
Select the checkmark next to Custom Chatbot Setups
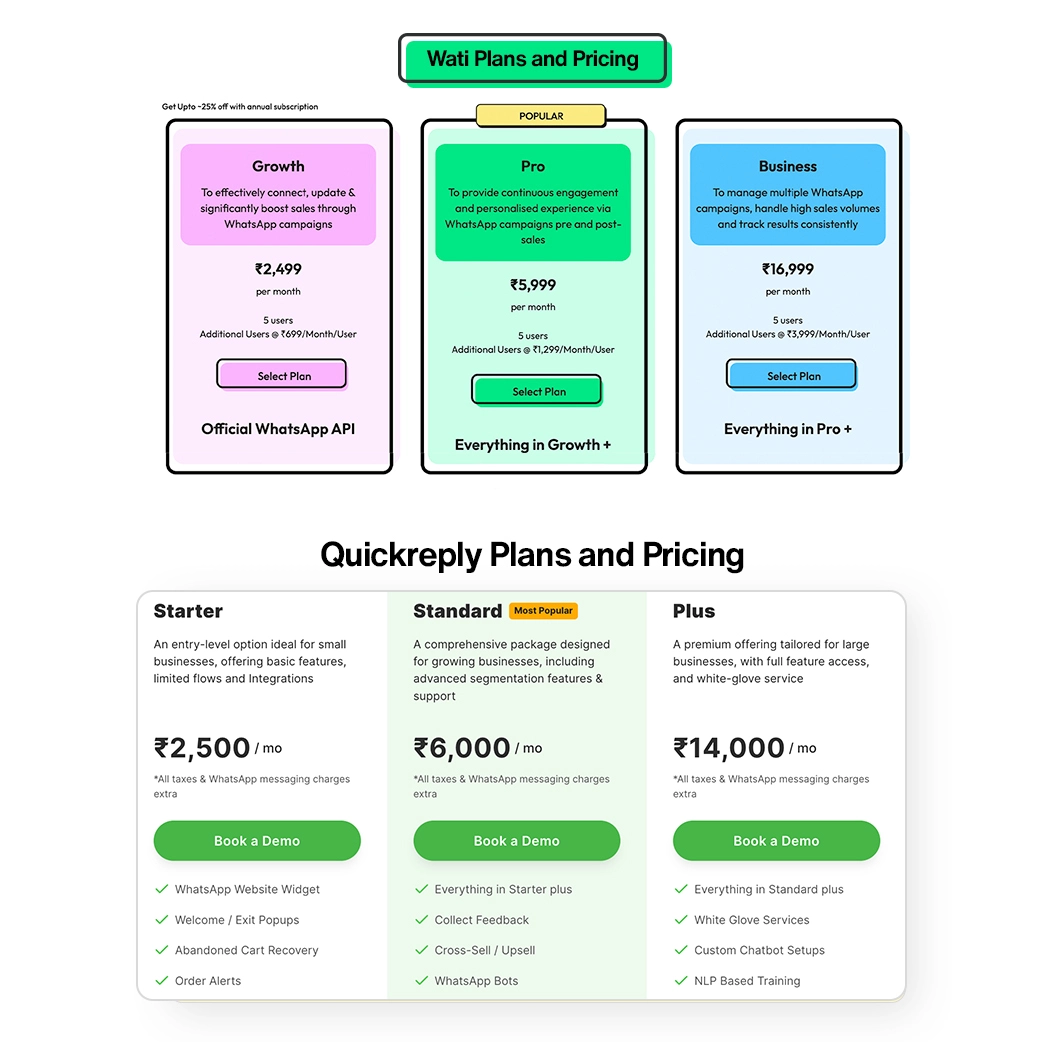(x=681, y=950)
